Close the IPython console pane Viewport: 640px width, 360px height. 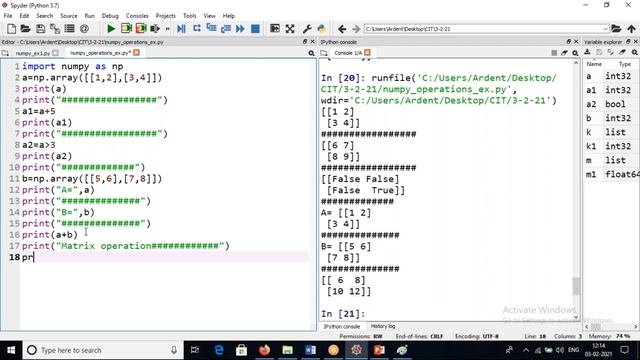tap(576, 42)
